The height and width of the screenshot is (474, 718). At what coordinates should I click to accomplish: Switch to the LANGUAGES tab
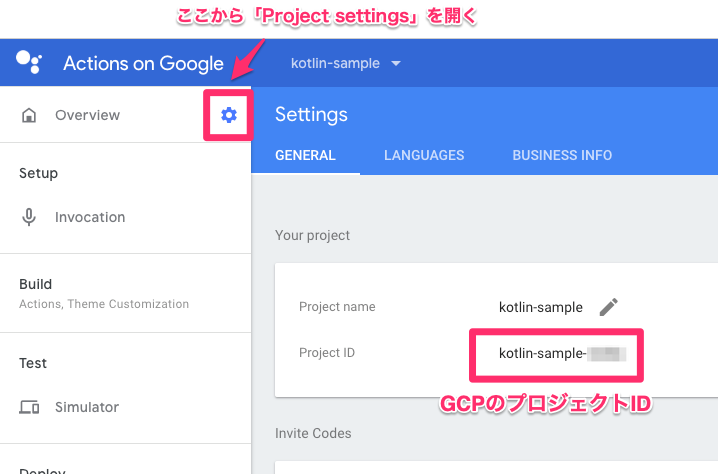pos(424,155)
